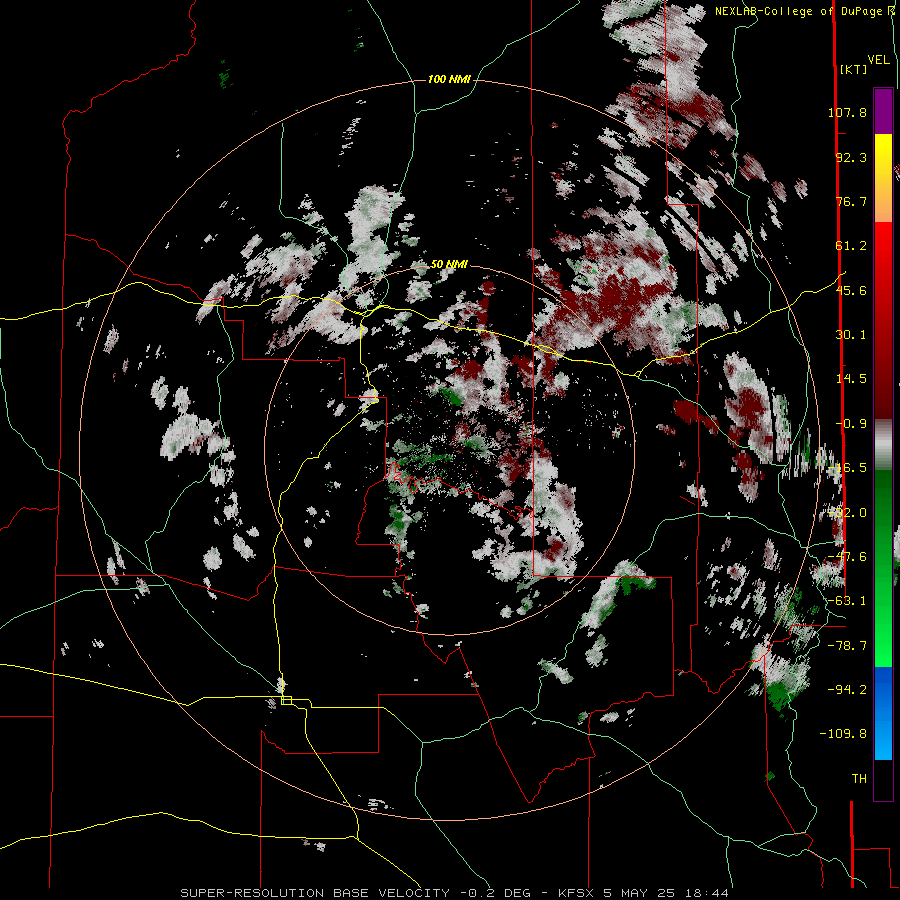The width and height of the screenshot is (900, 900).
Task: Pick the bright green segment above blue
Action: (x=883, y=637)
